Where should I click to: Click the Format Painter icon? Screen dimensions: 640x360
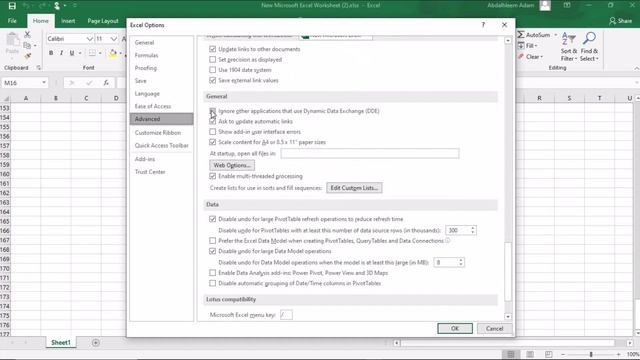click(27, 56)
